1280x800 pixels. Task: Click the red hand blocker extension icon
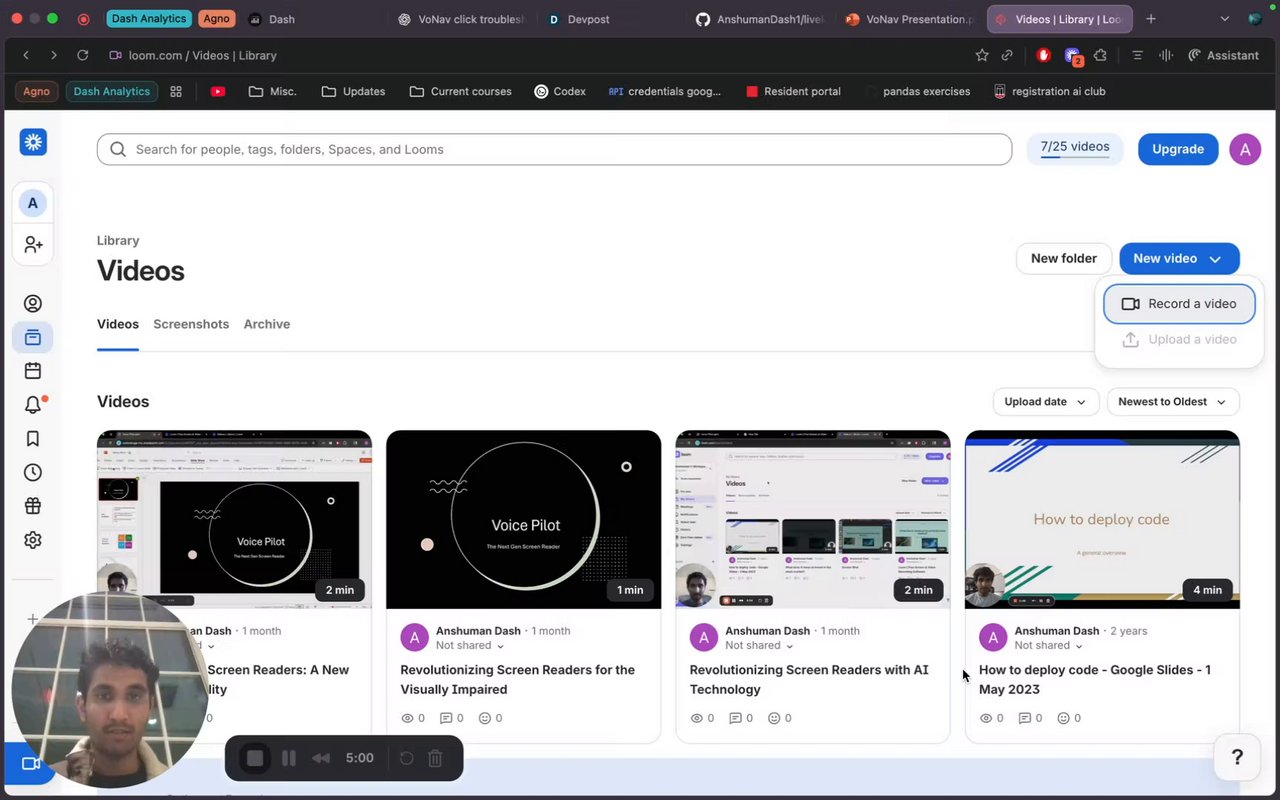[x=1044, y=55]
